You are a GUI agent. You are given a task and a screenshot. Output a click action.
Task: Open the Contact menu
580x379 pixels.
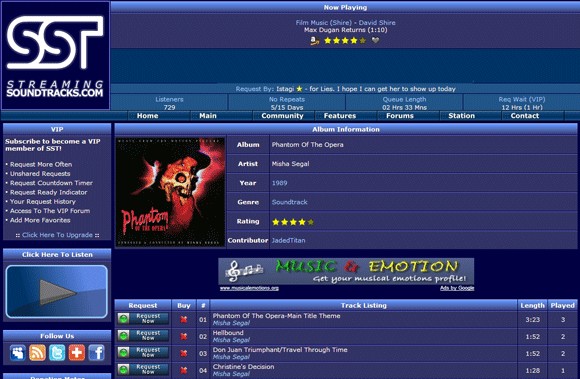(525, 116)
